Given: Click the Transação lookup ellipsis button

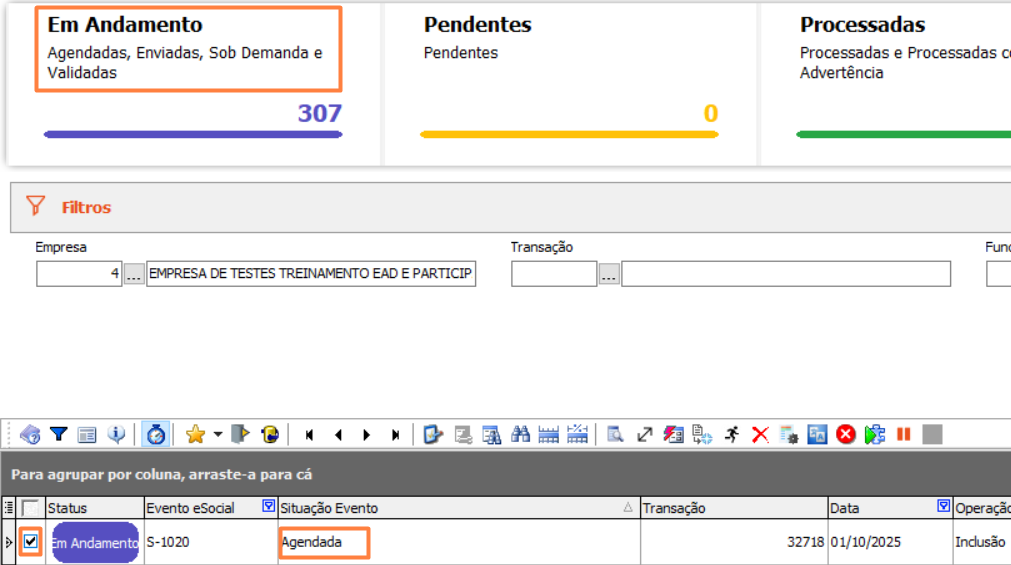Looking at the screenshot, I should pyautogui.click(x=609, y=274).
